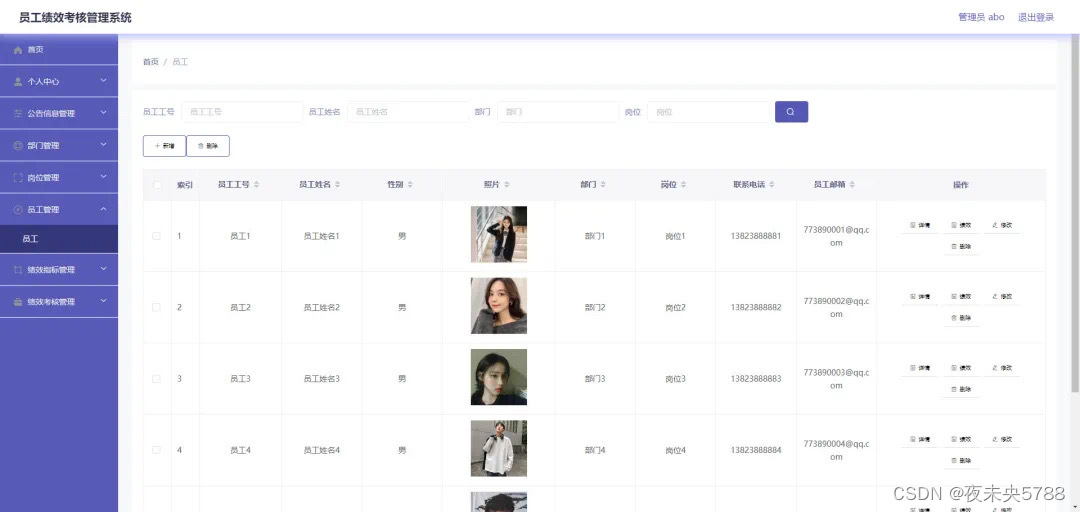Delete 员工1 using row 删除 button

961,247
